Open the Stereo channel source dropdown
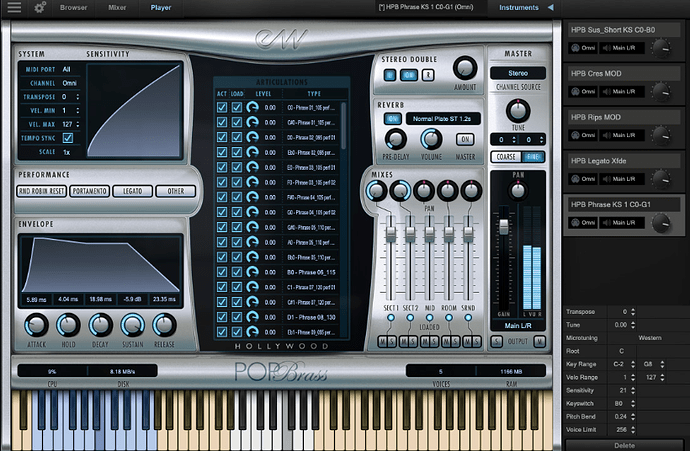Viewport: 690px width, 451px height. (518, 73)
